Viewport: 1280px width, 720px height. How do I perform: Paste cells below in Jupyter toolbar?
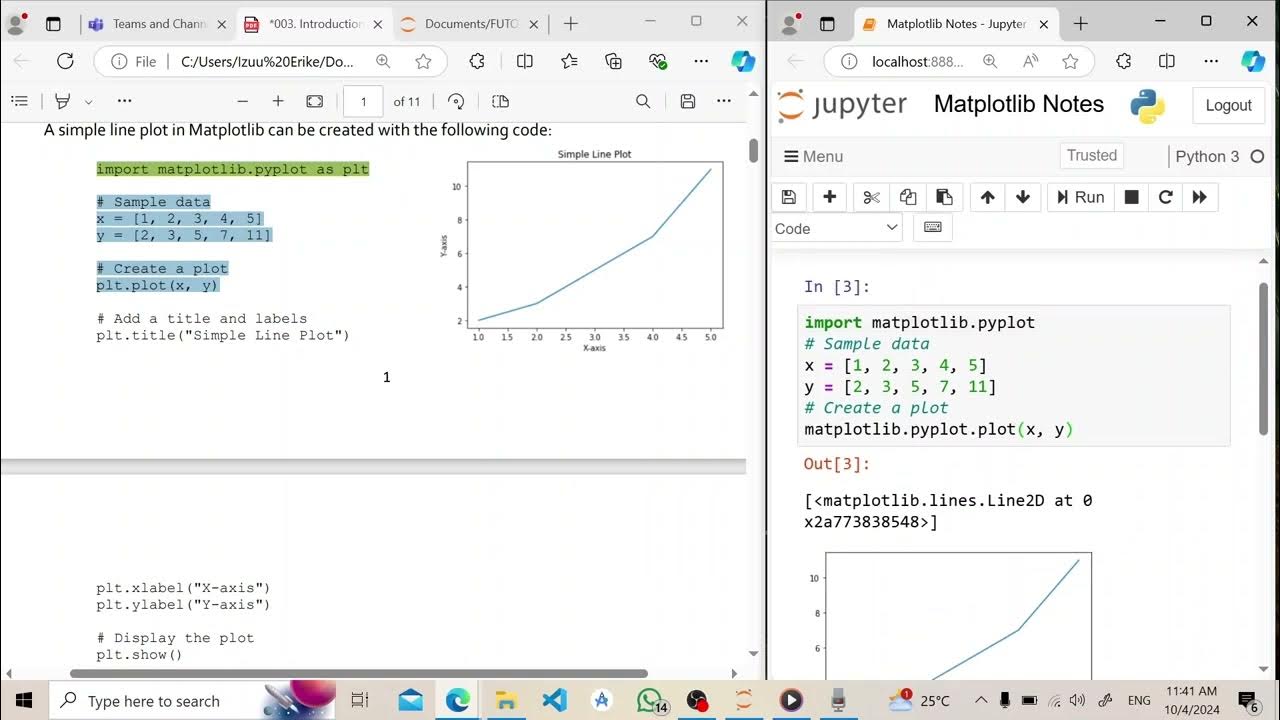pos(944,197)
